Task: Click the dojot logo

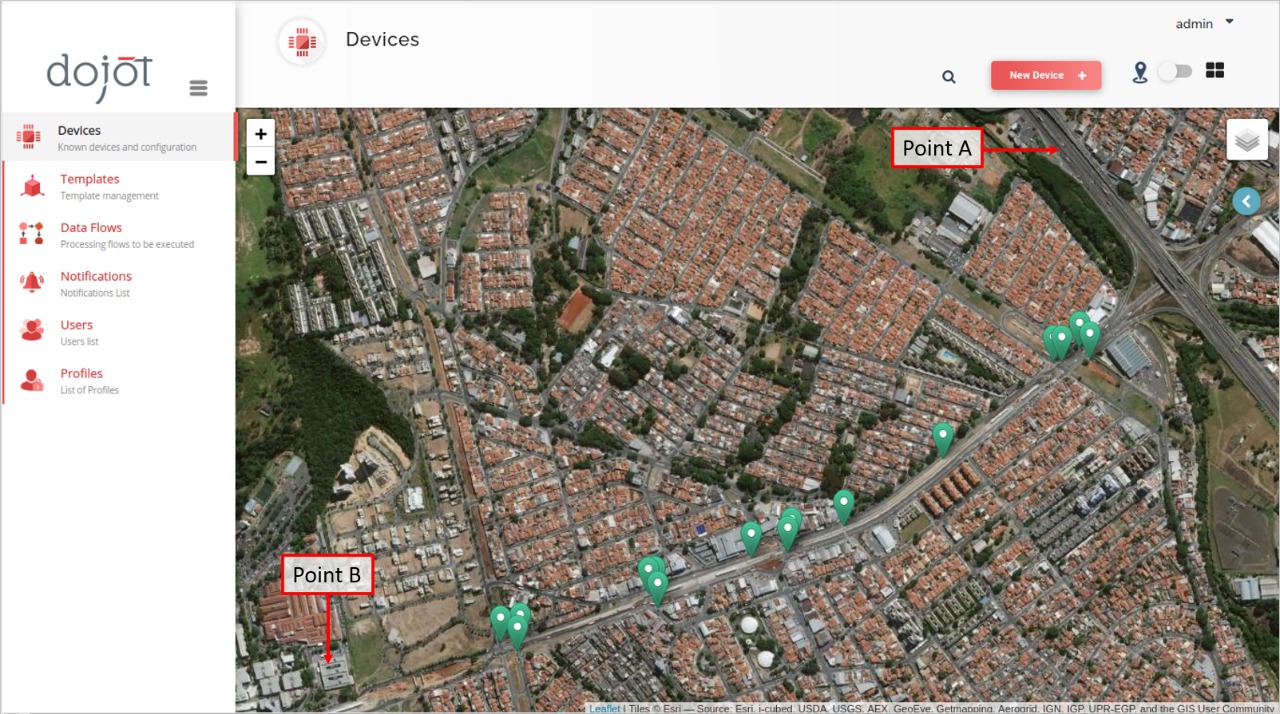Action: [x=99, y=77]
